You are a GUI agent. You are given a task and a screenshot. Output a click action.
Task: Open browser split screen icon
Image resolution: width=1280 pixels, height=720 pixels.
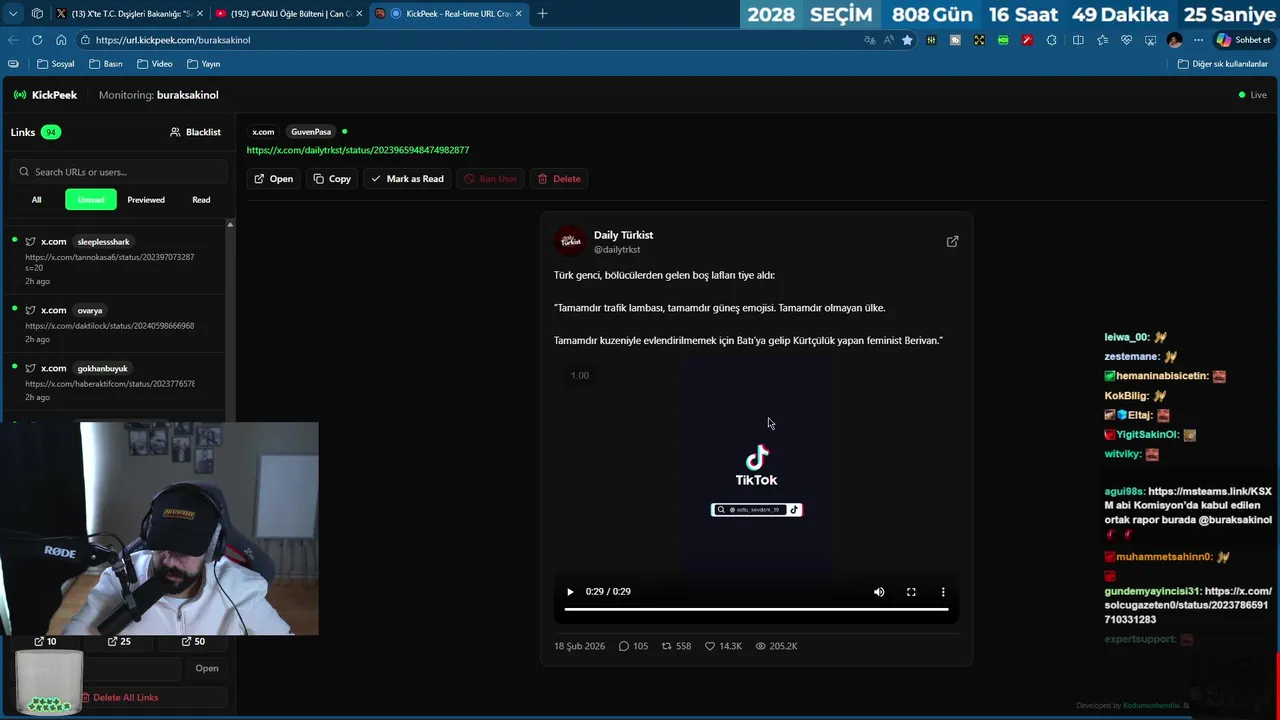(1078, 40)
